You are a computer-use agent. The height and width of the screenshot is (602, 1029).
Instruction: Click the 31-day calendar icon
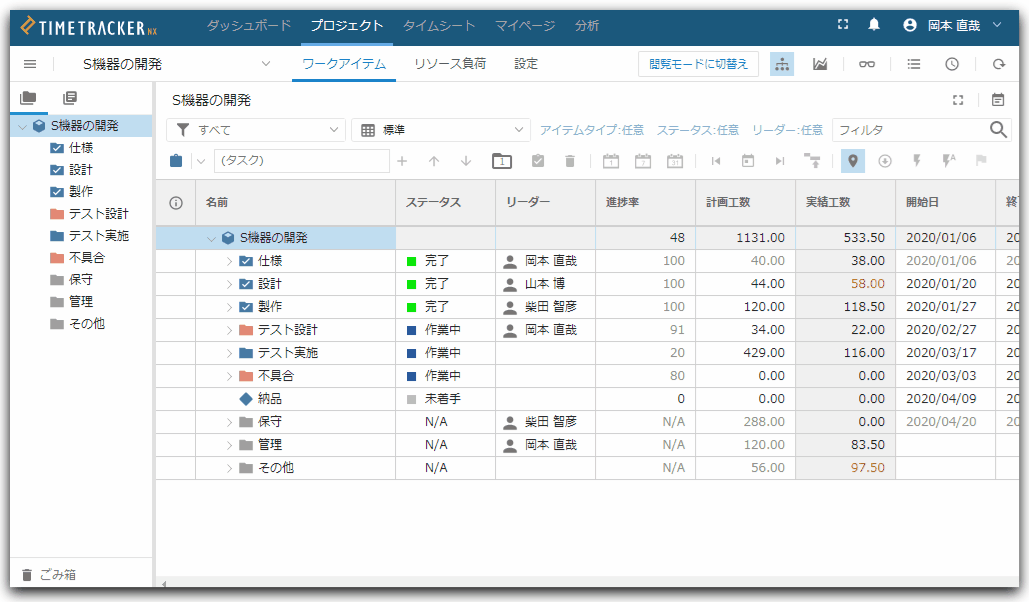pos(675,161)
